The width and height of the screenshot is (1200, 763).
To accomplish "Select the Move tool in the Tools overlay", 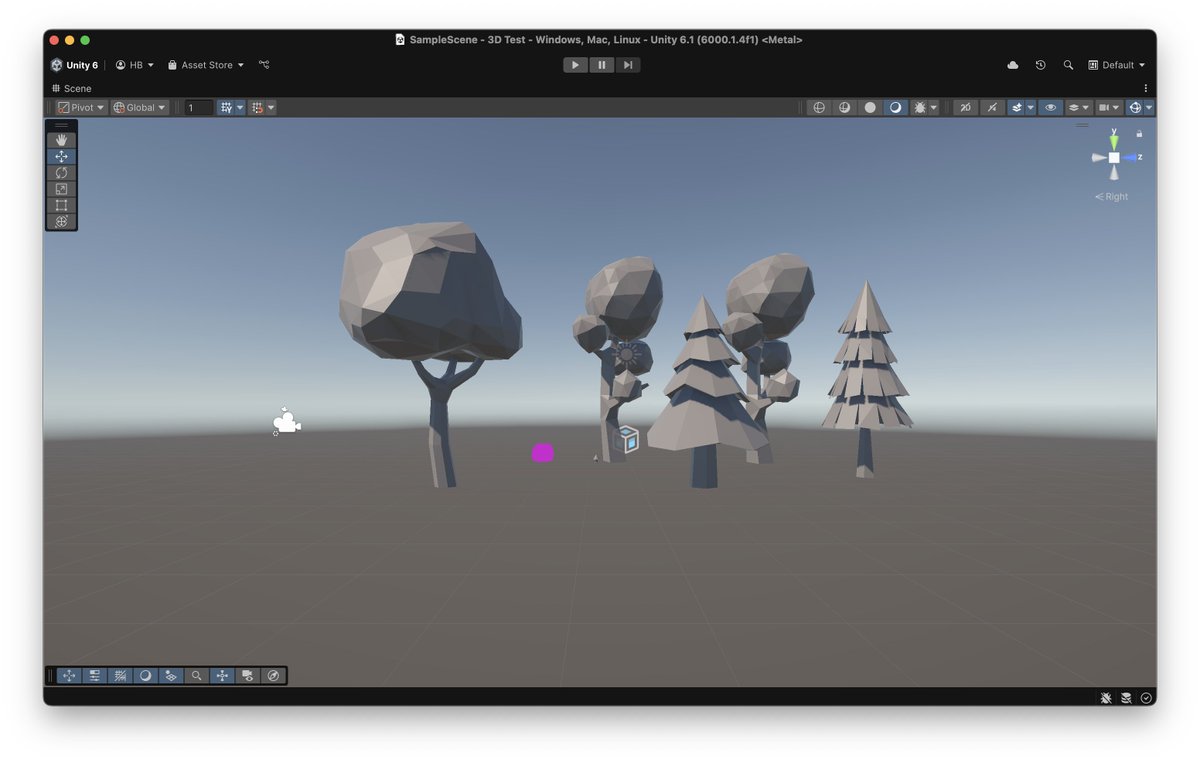I will [61, 156].
